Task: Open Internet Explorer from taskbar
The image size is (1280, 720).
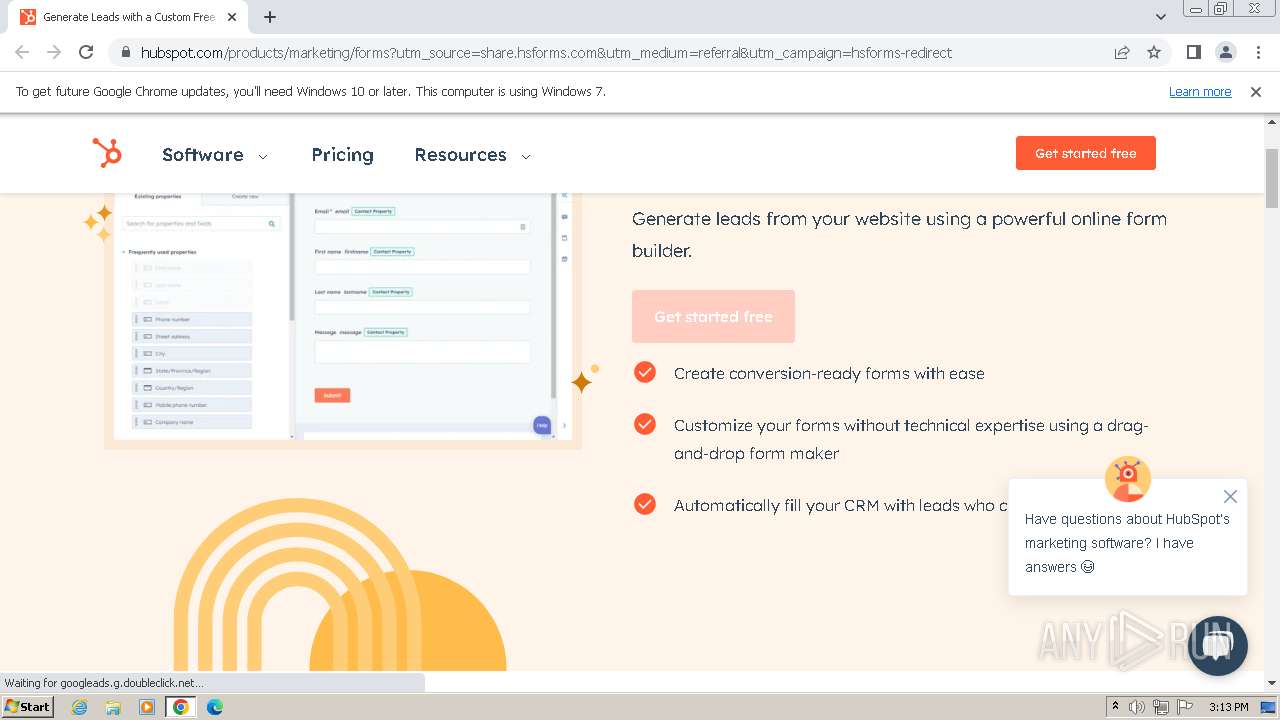Action: click(x=80, y=707)
